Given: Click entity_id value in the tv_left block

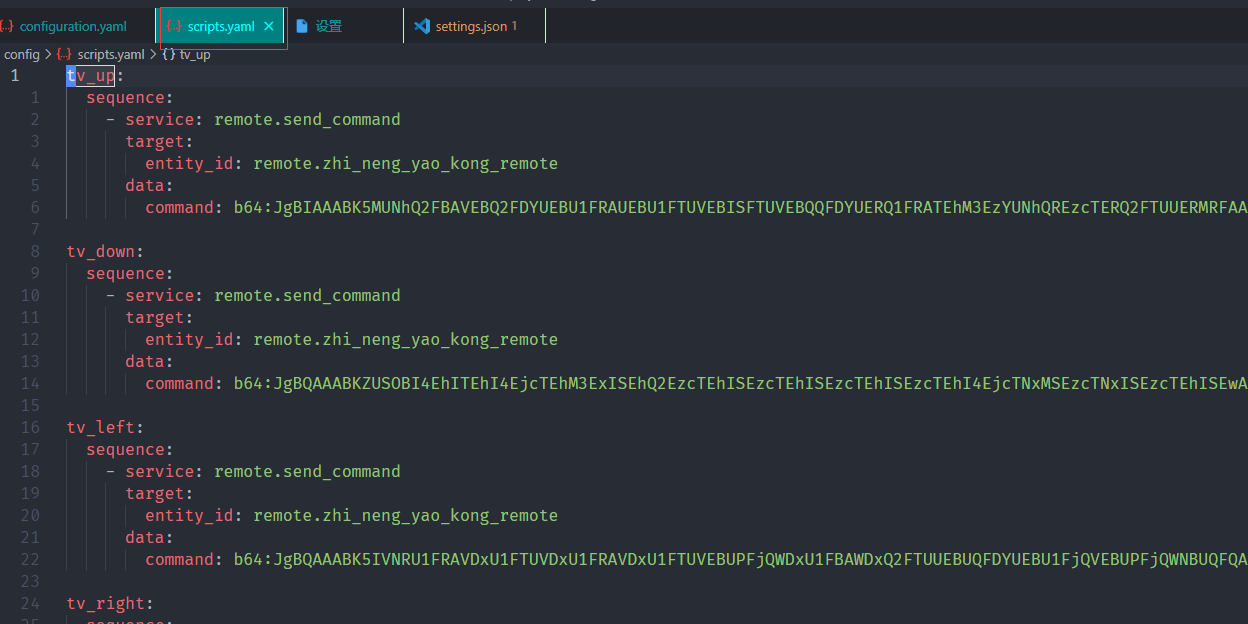Looking at the screenshot, I should tap(405, 515).
